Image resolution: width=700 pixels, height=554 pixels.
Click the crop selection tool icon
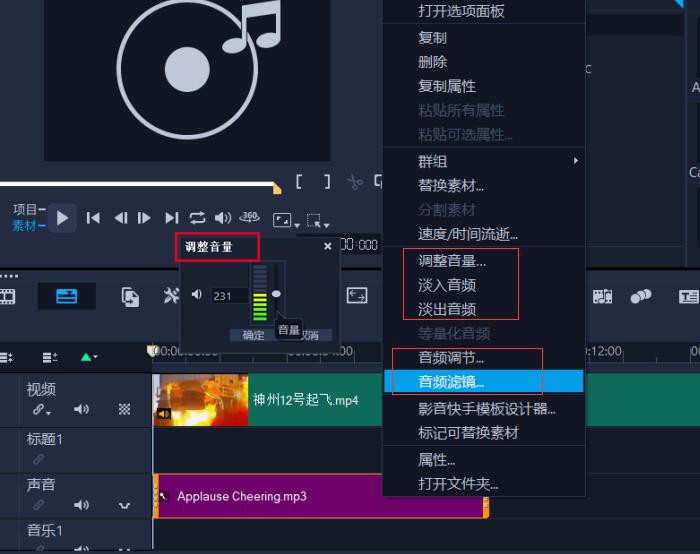pyautogui.click(x=313, y=221)
